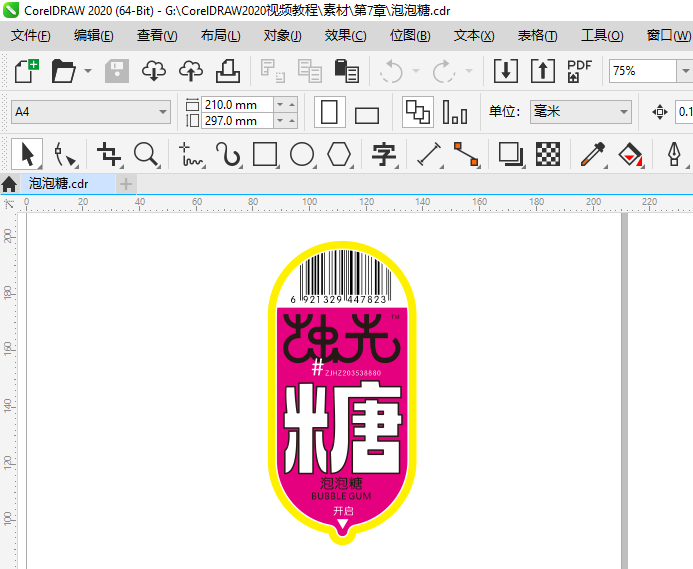
Task: Open the A4 page size dropdown
Action: (91, 111)
